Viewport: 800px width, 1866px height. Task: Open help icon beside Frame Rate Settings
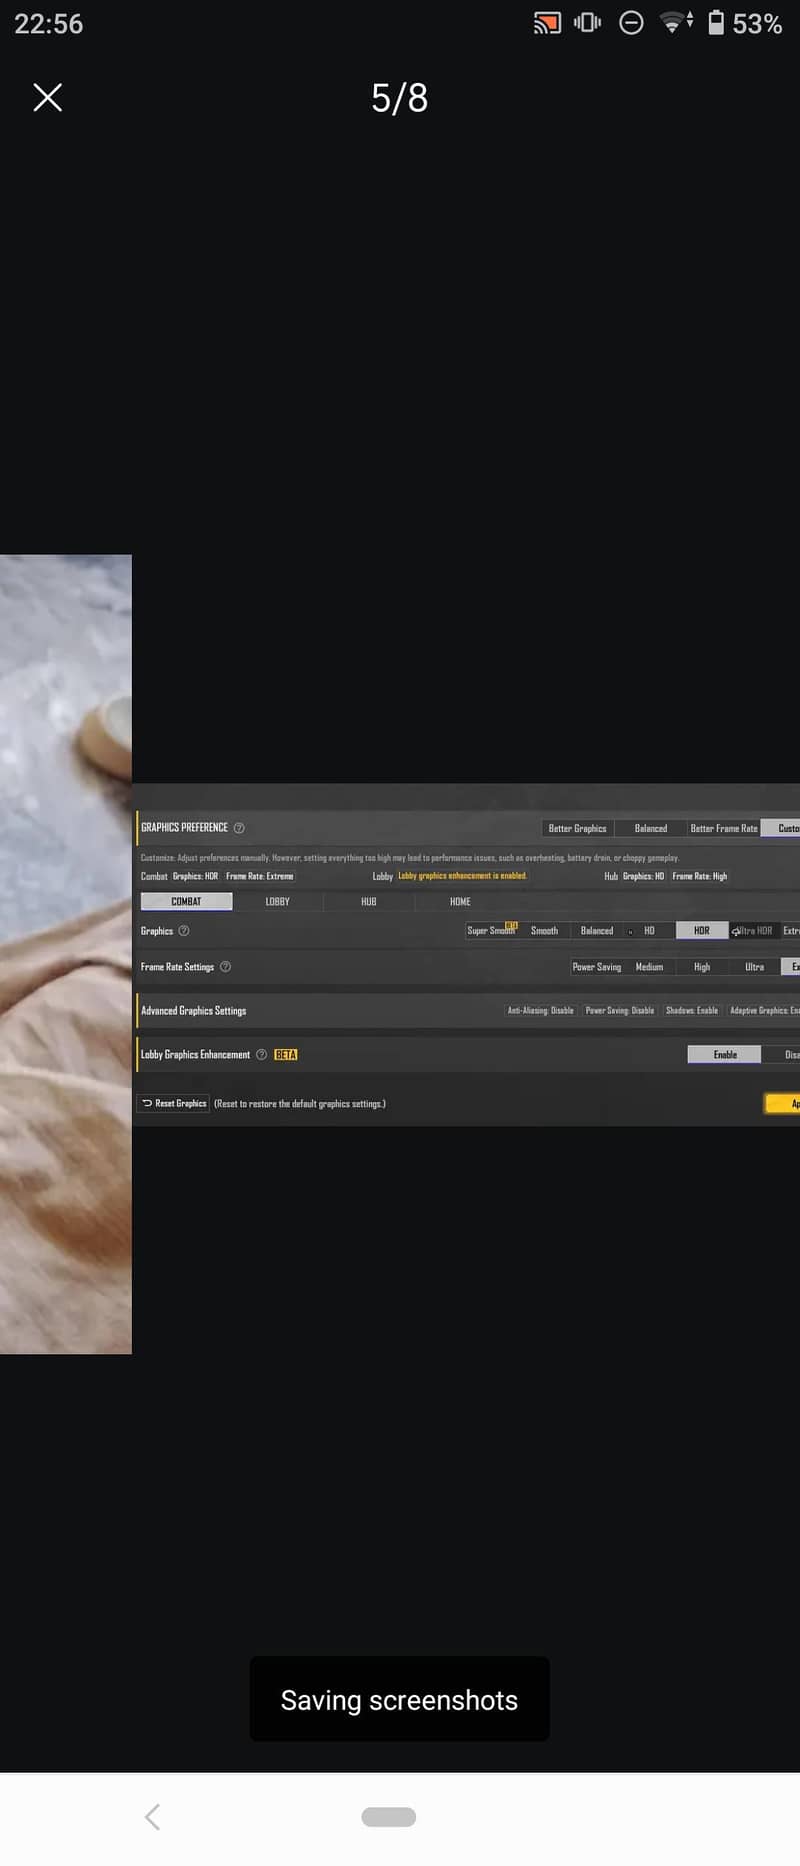[225, 967]
